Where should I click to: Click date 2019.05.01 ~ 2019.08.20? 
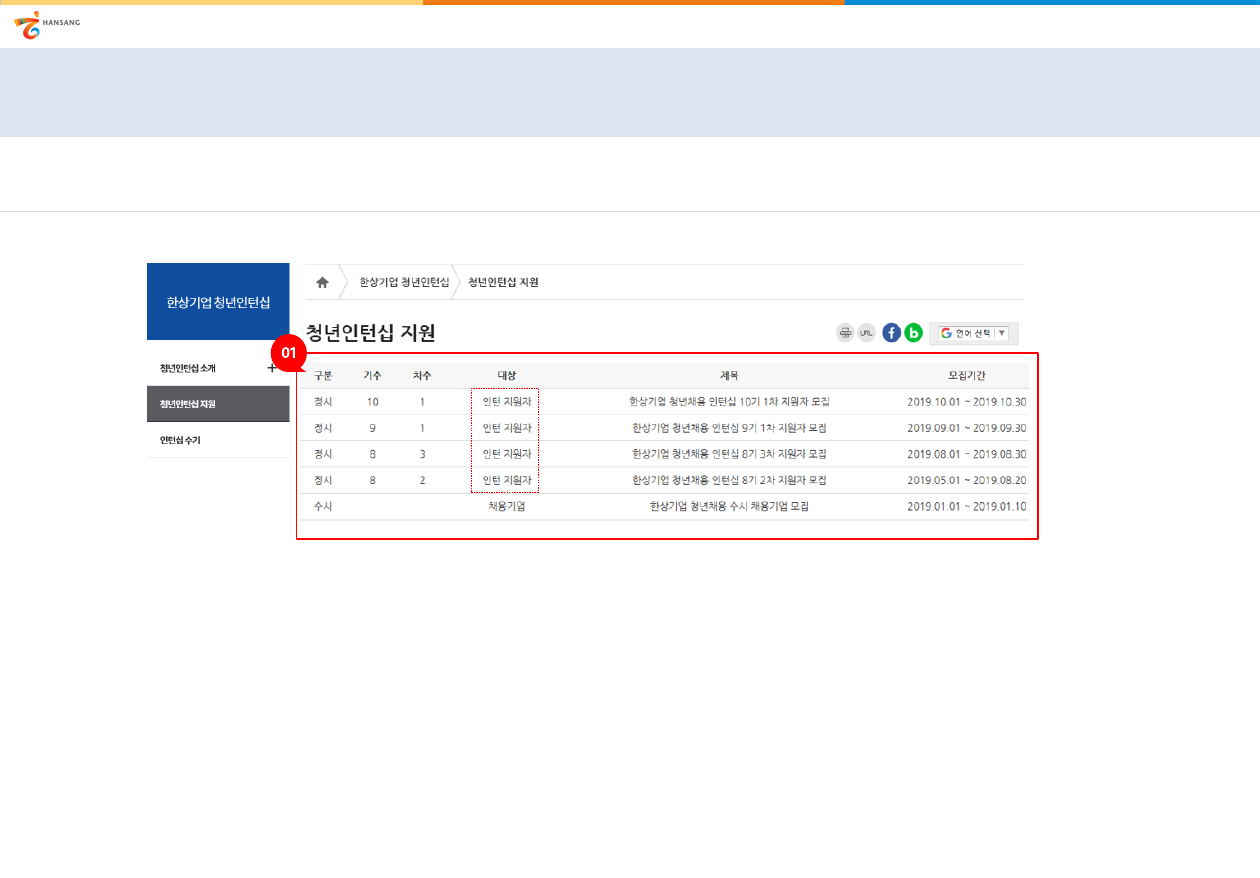967,480
